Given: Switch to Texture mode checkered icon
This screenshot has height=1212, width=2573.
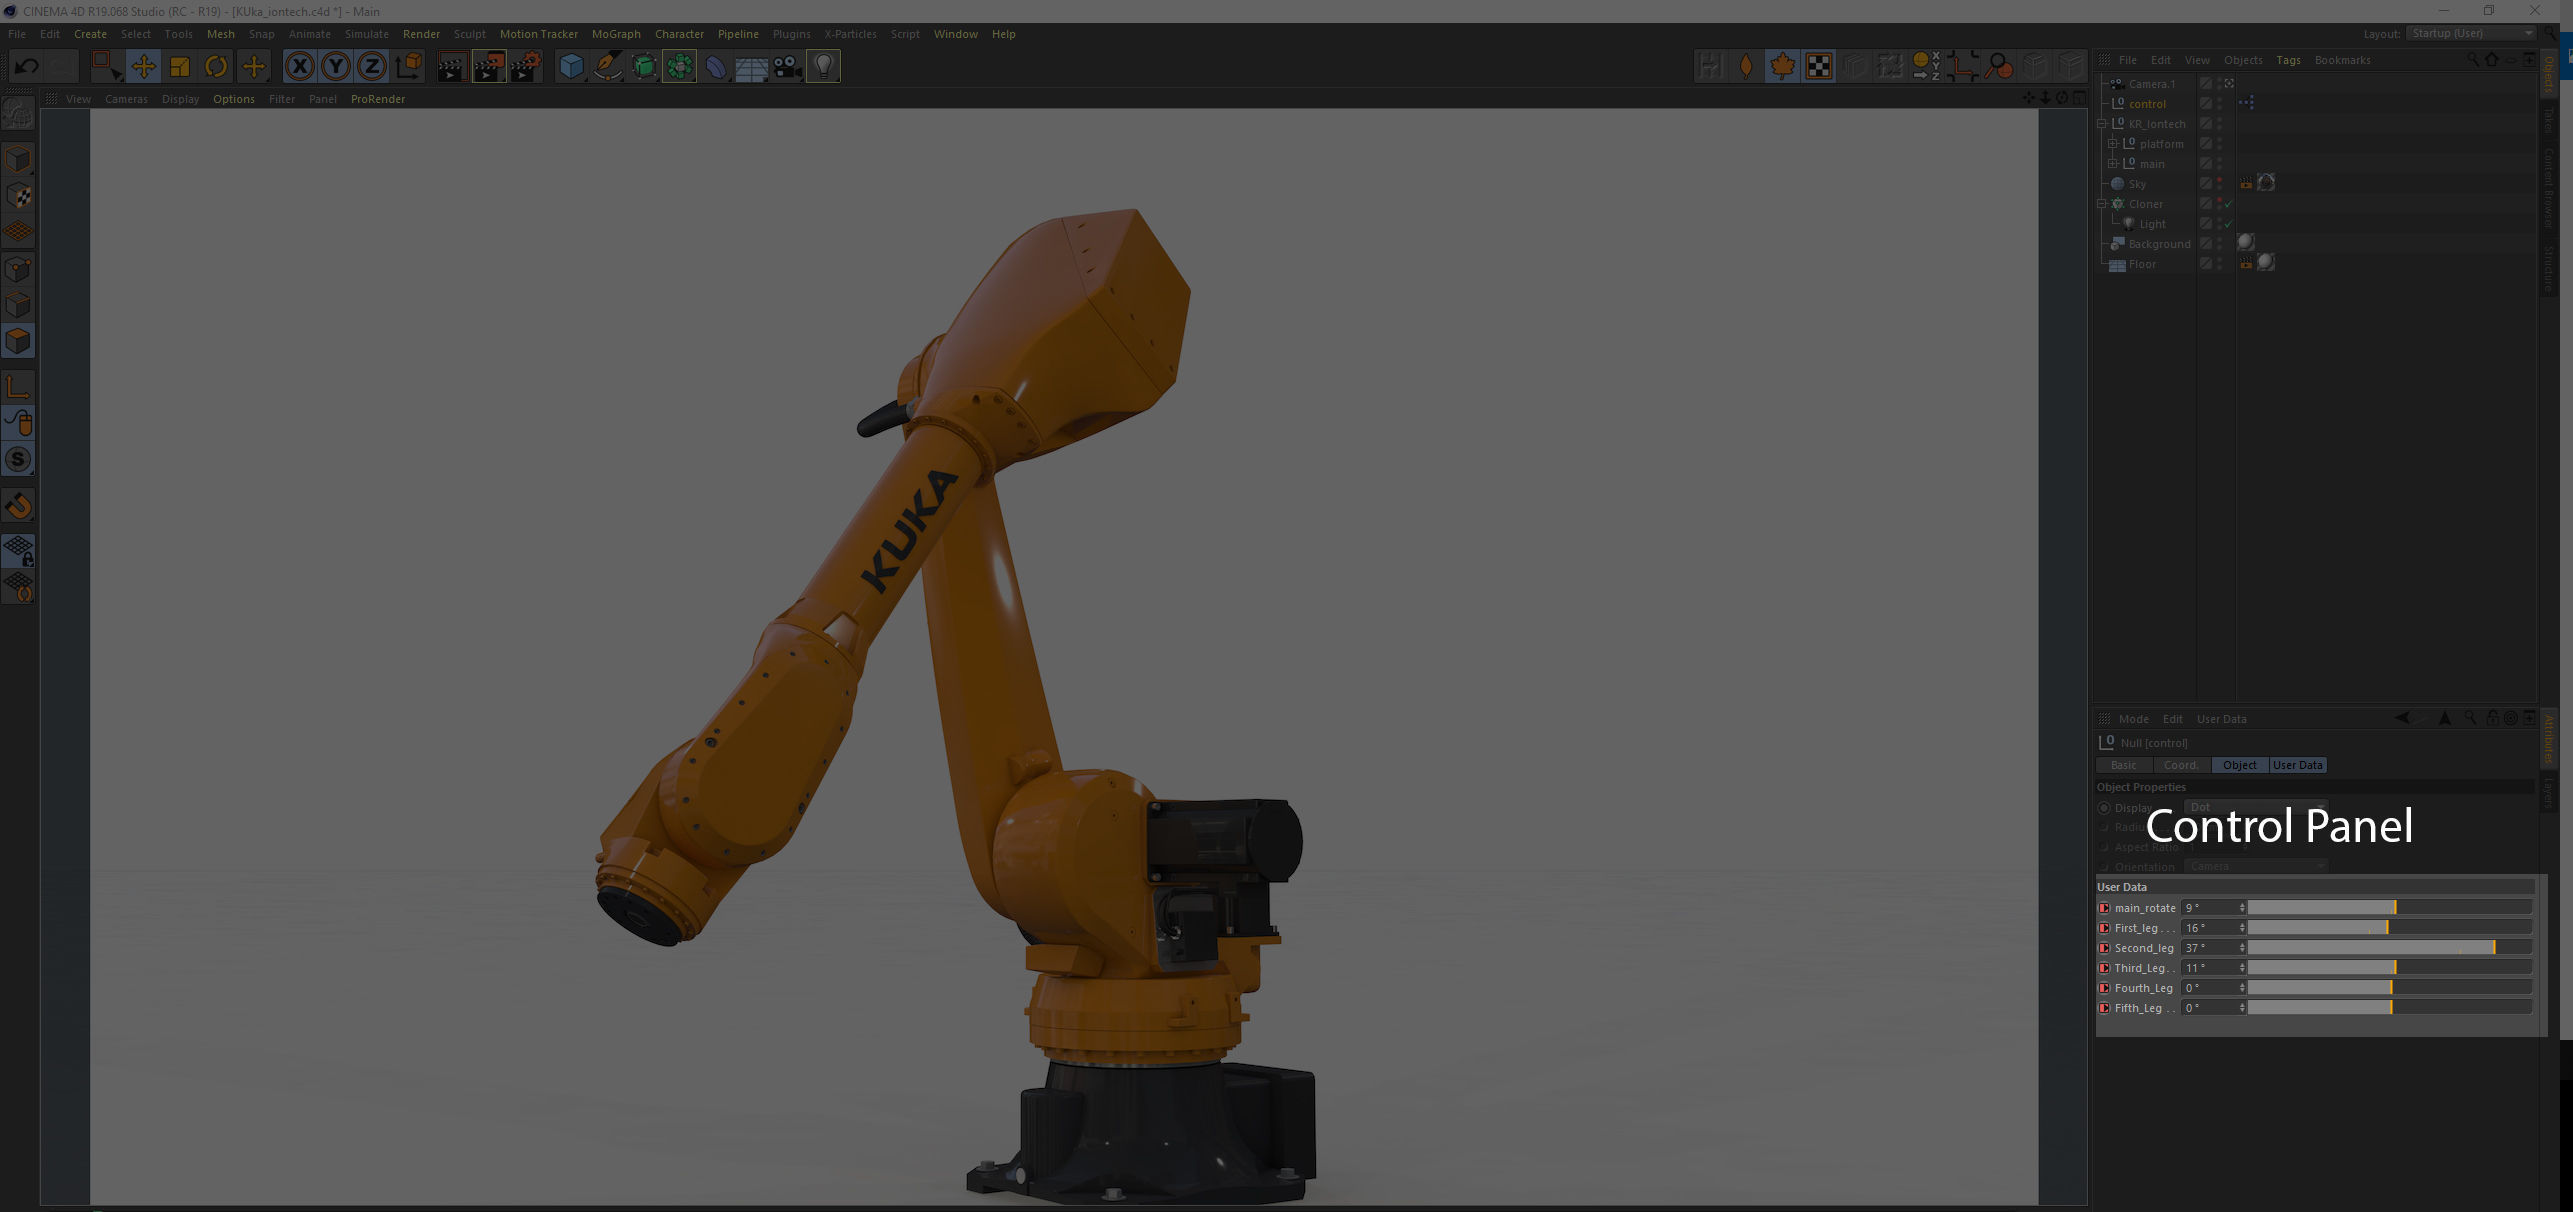Looking at the screenshot, I should point(18,196).
